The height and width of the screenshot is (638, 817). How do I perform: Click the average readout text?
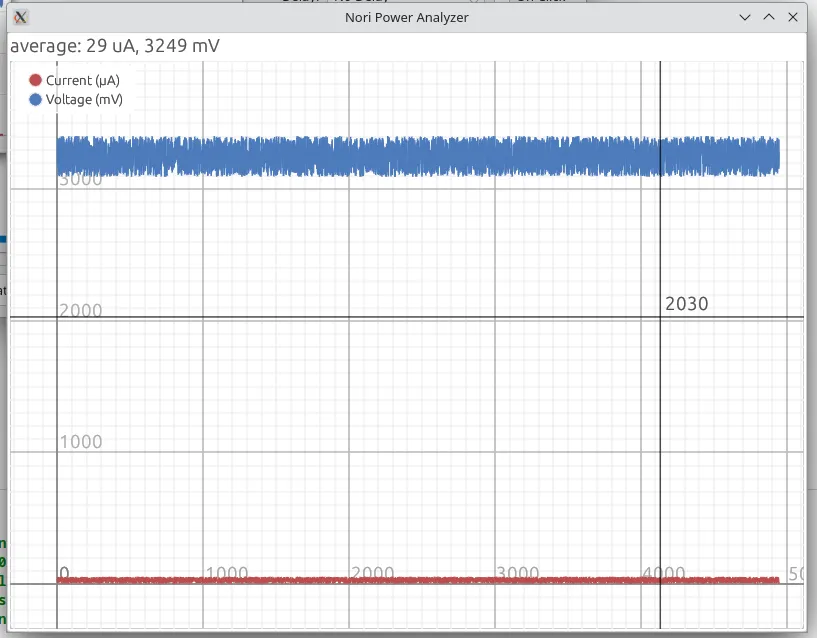pos(115,46)
